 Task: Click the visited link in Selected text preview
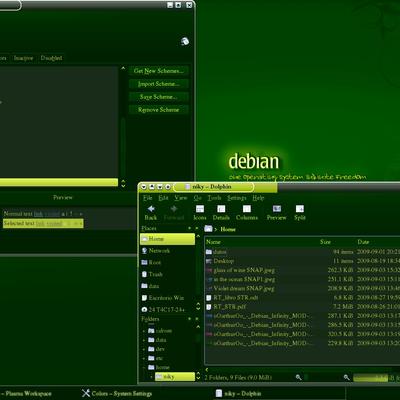[54, 224]
